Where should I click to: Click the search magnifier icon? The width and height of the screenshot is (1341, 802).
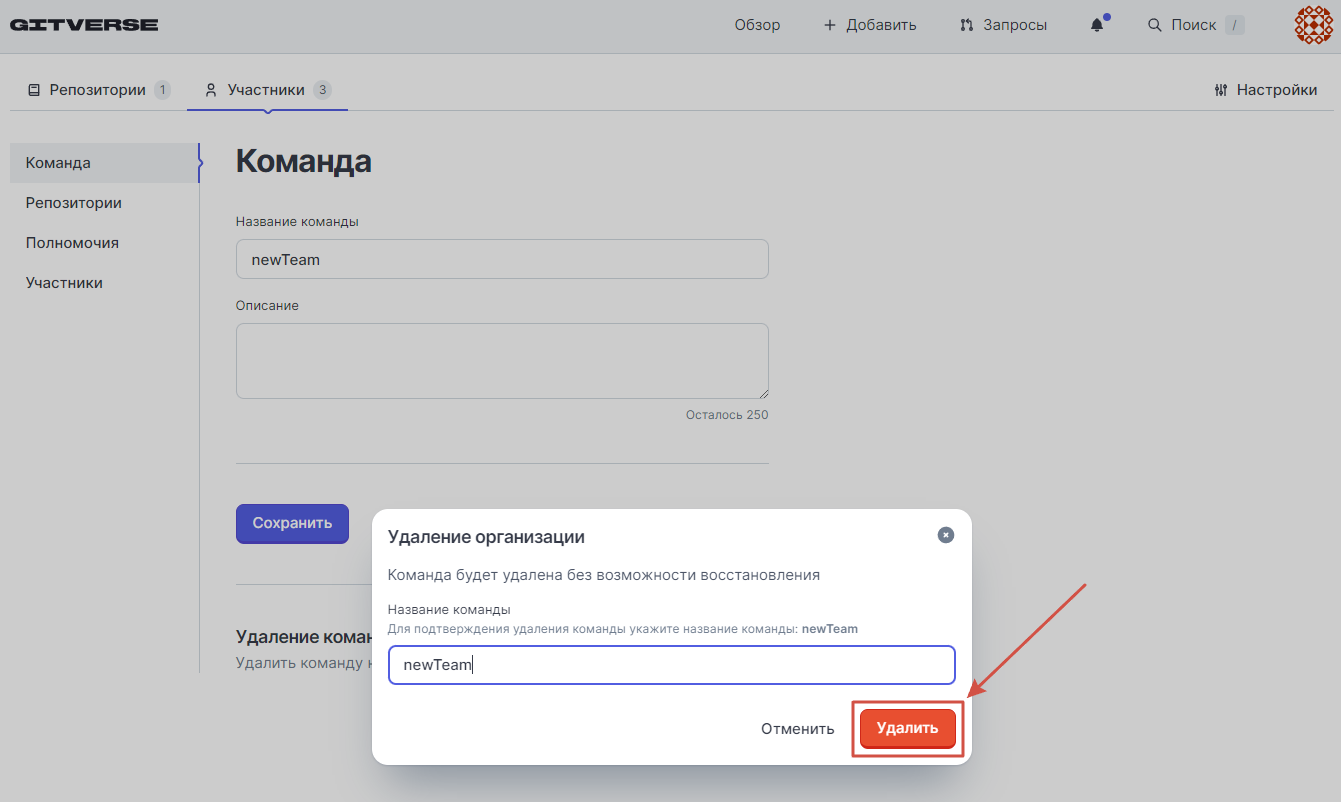point(1155,25)
